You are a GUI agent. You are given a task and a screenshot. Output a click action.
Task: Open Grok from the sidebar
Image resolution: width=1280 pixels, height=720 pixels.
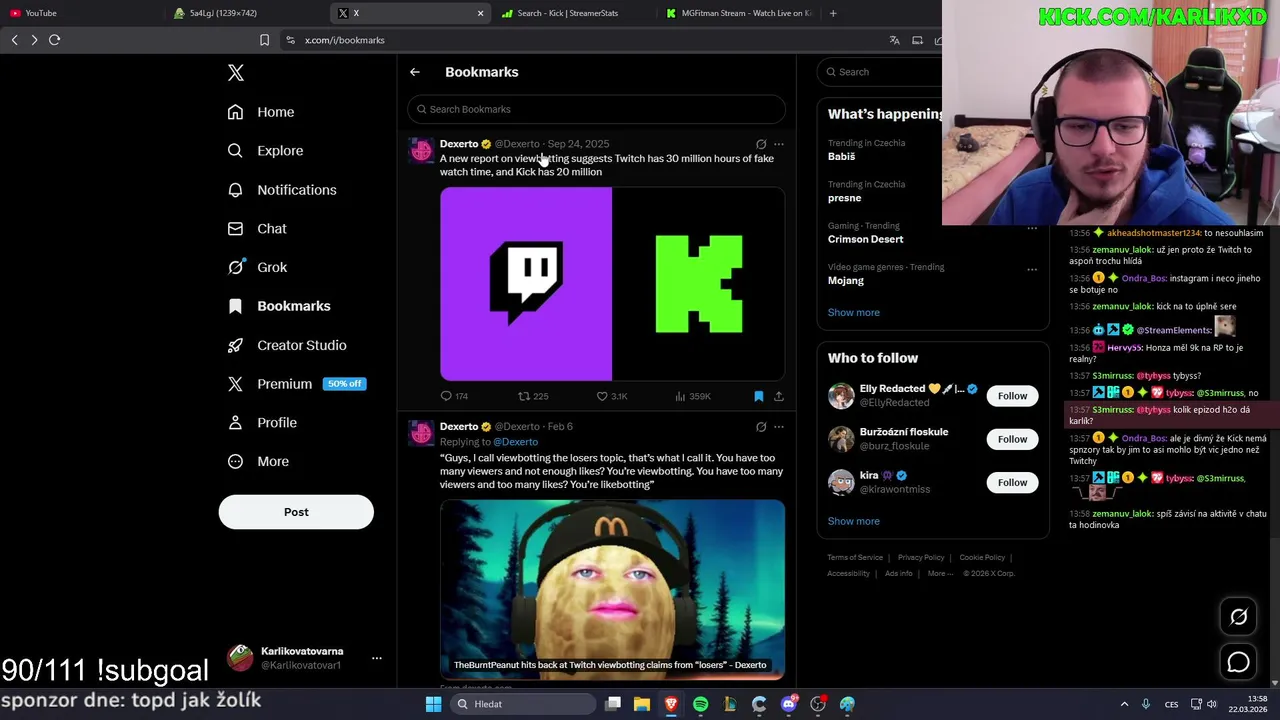[257, 267]
